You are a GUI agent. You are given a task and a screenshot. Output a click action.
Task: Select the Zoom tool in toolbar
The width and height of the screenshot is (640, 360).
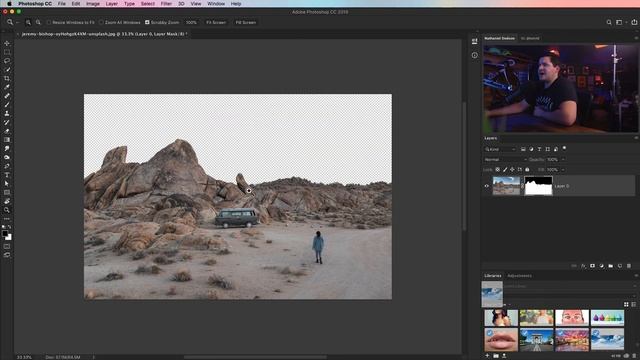point(7,210)
